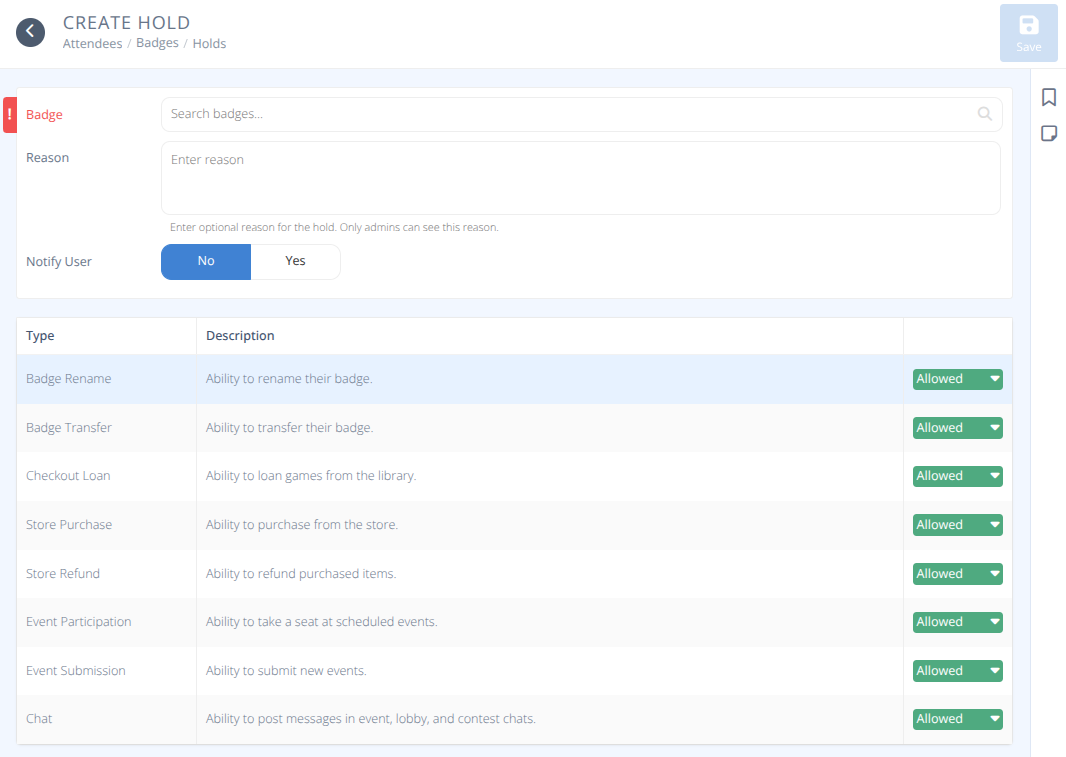Open the bookmark icon in sidebar

(x=1049, y=97)
